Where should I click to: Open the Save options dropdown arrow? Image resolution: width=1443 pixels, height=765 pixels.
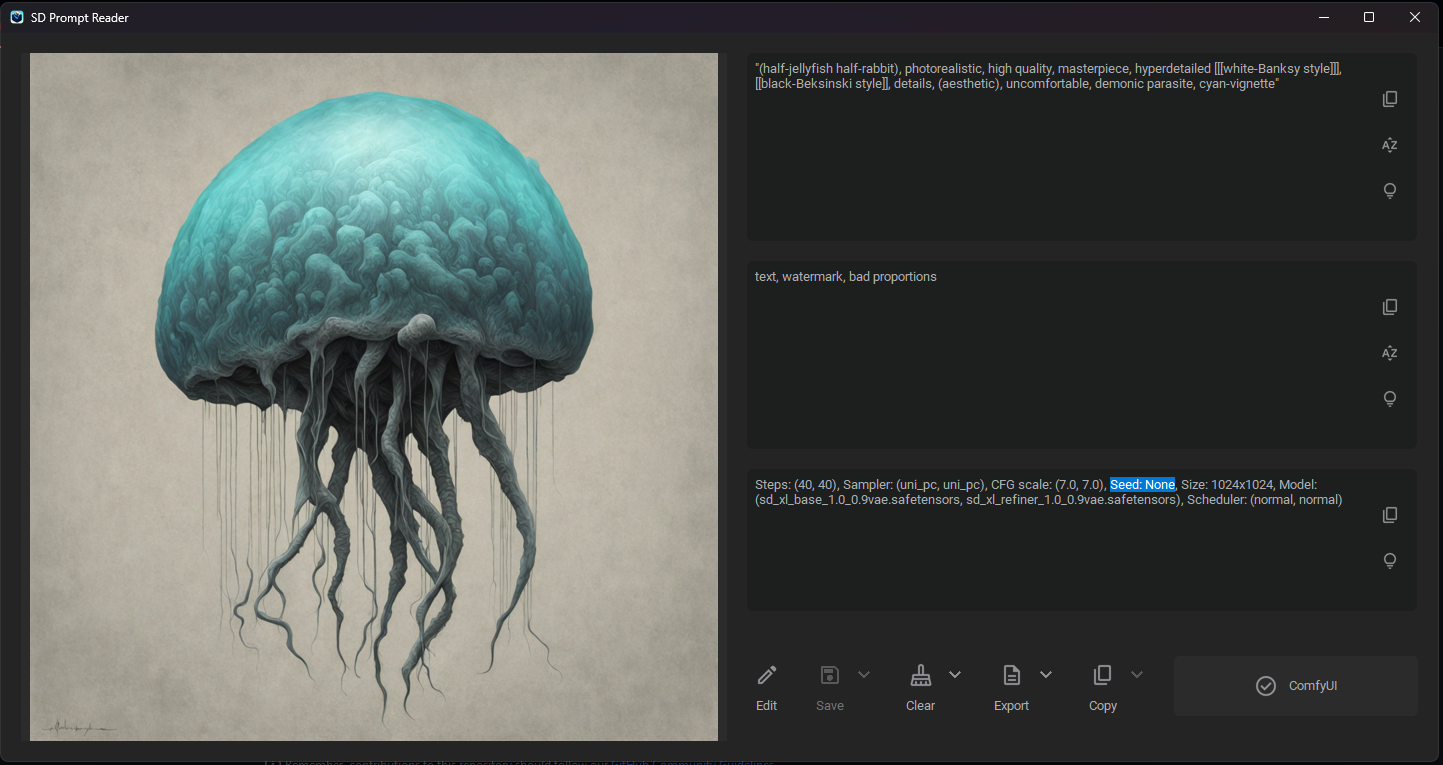[x=864, y=674]
